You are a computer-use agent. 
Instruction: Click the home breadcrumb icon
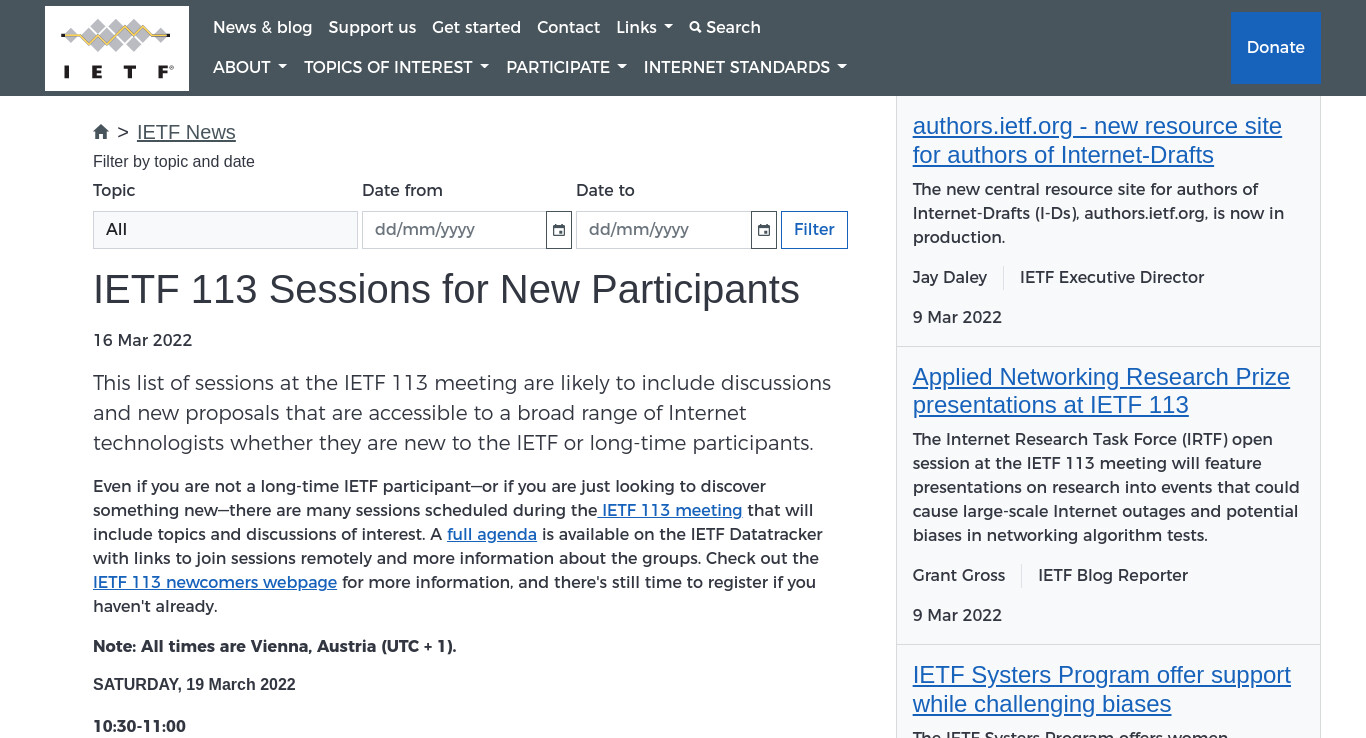pyautogui.click(x=101, y=132)
